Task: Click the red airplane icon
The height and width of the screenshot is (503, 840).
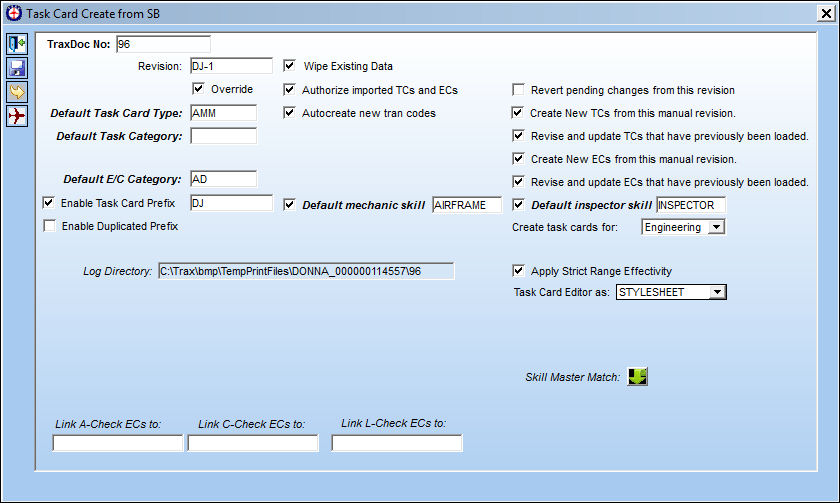Action: [17, 116]
